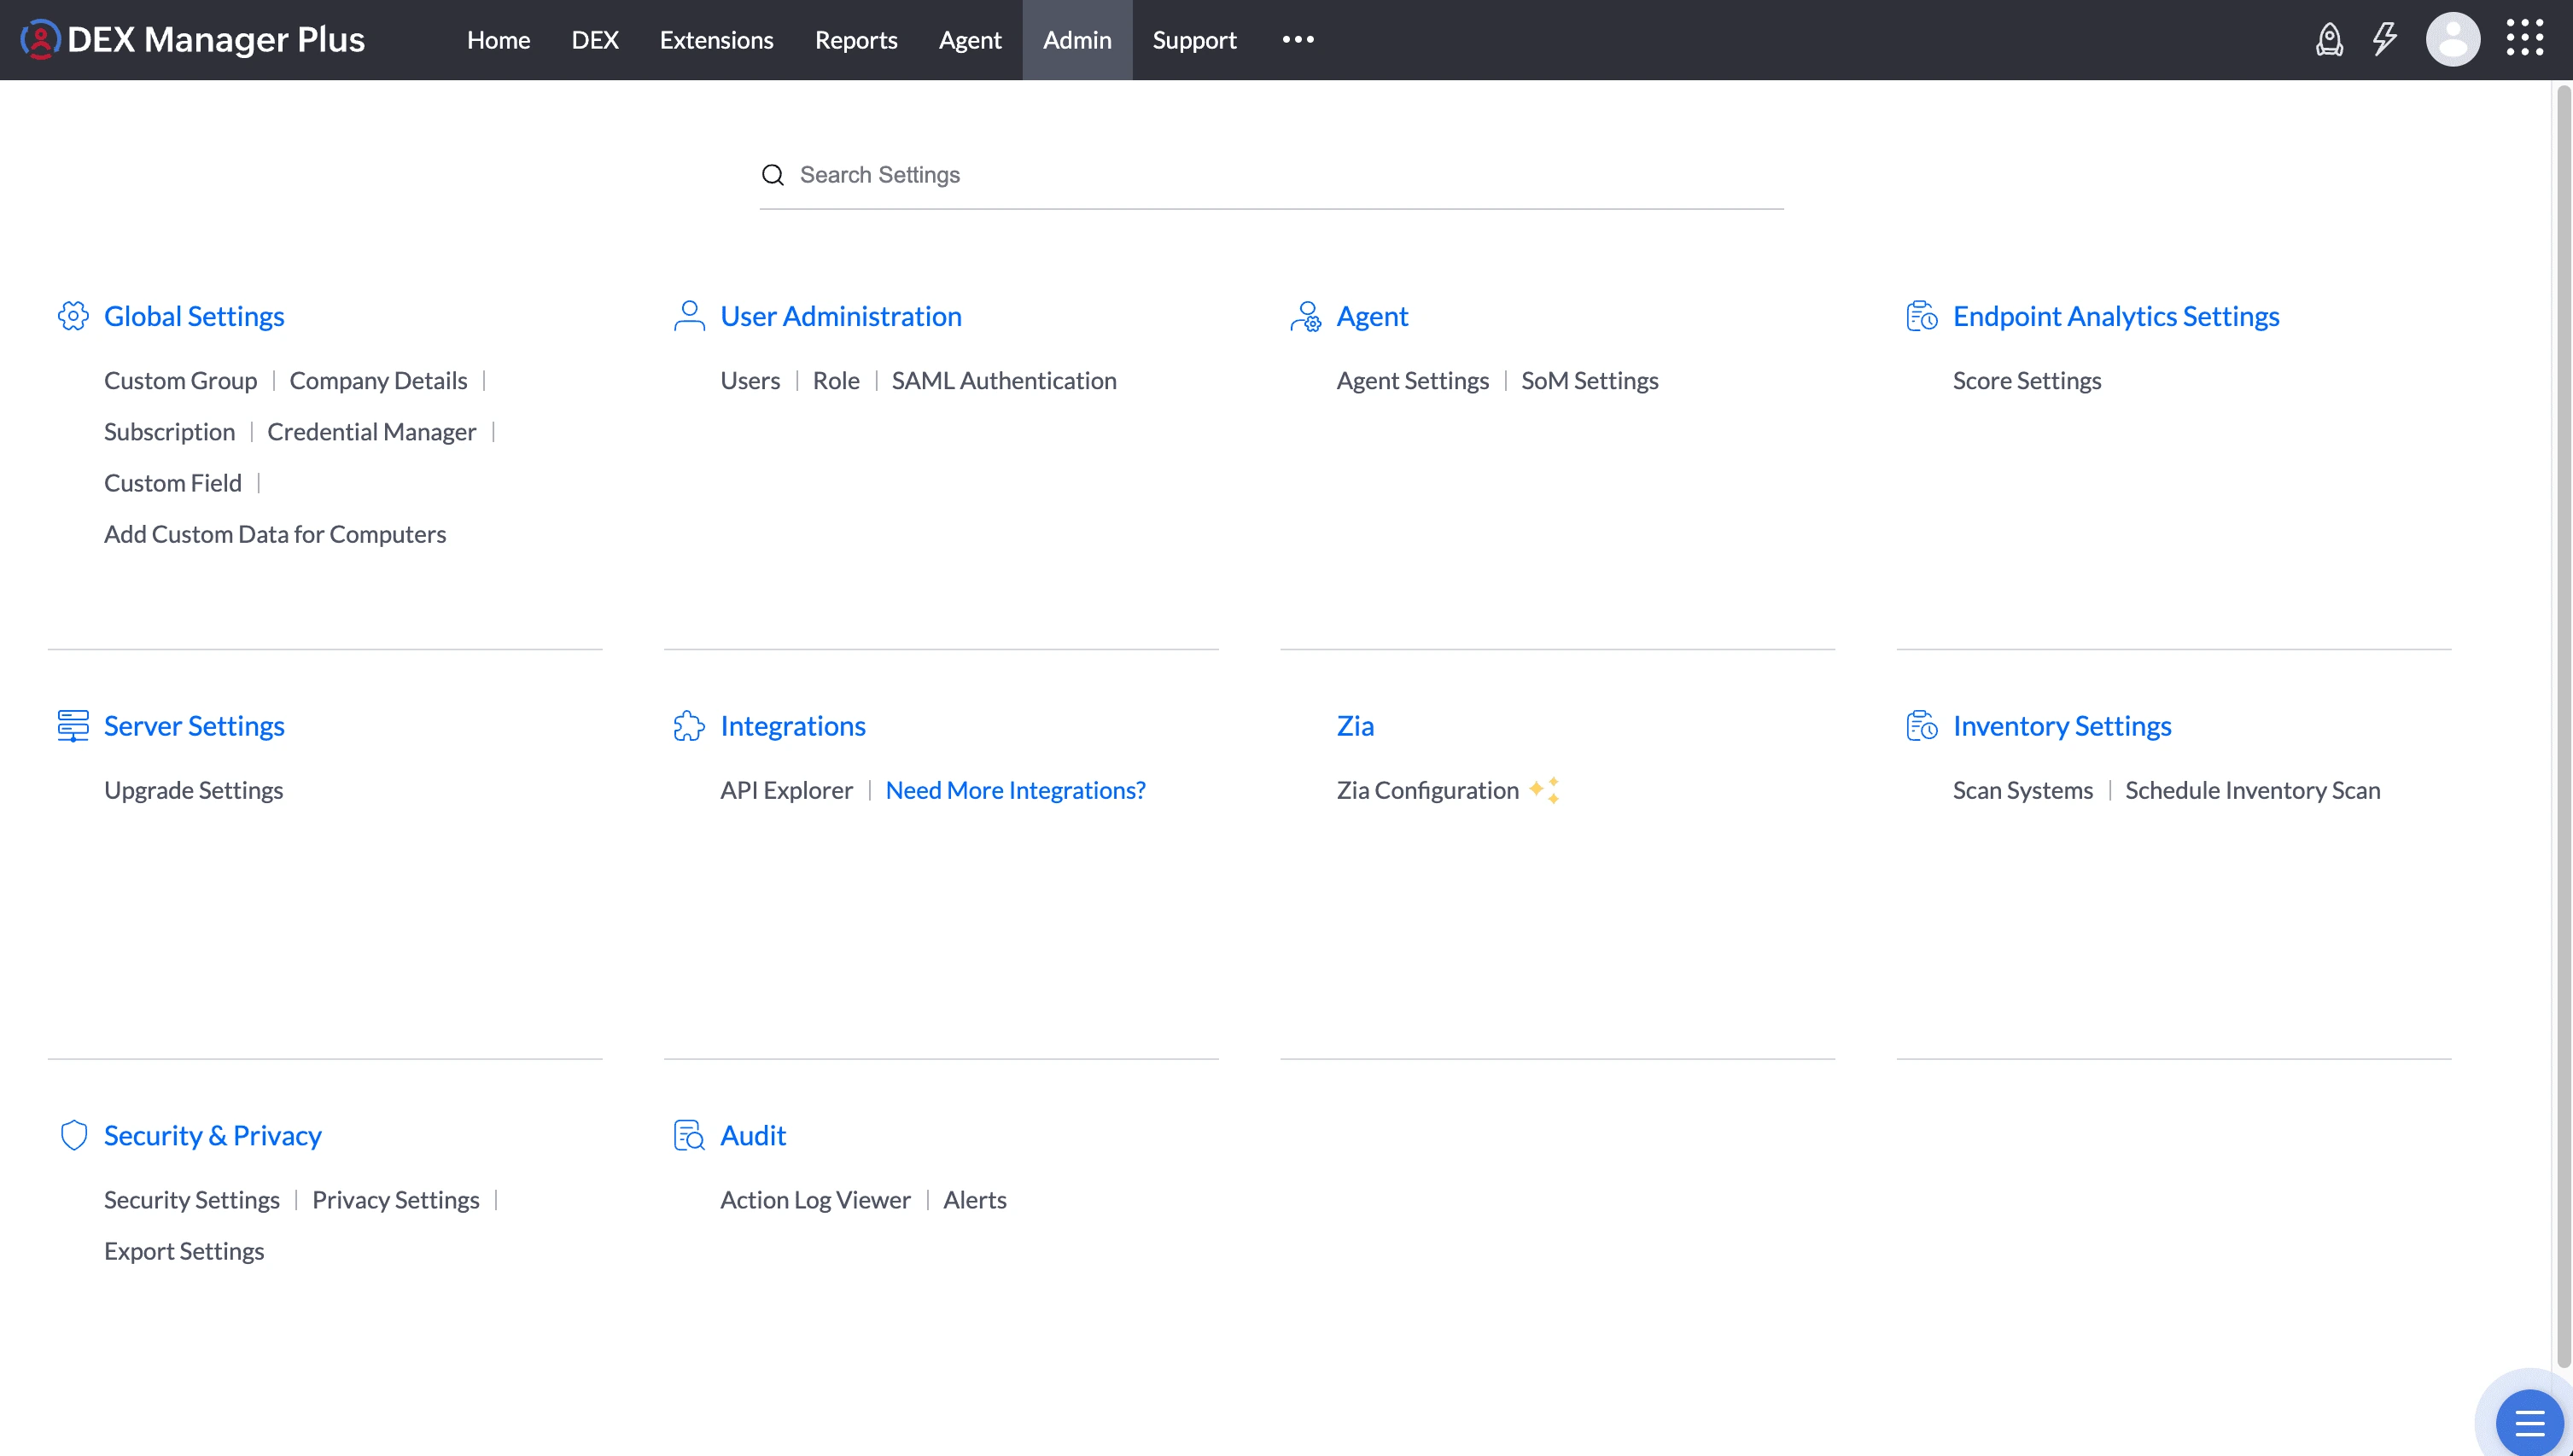Click the Inventory Settings heading
The width and height of the screenshot is (2573, 1456).
[x=2062, y=726]
